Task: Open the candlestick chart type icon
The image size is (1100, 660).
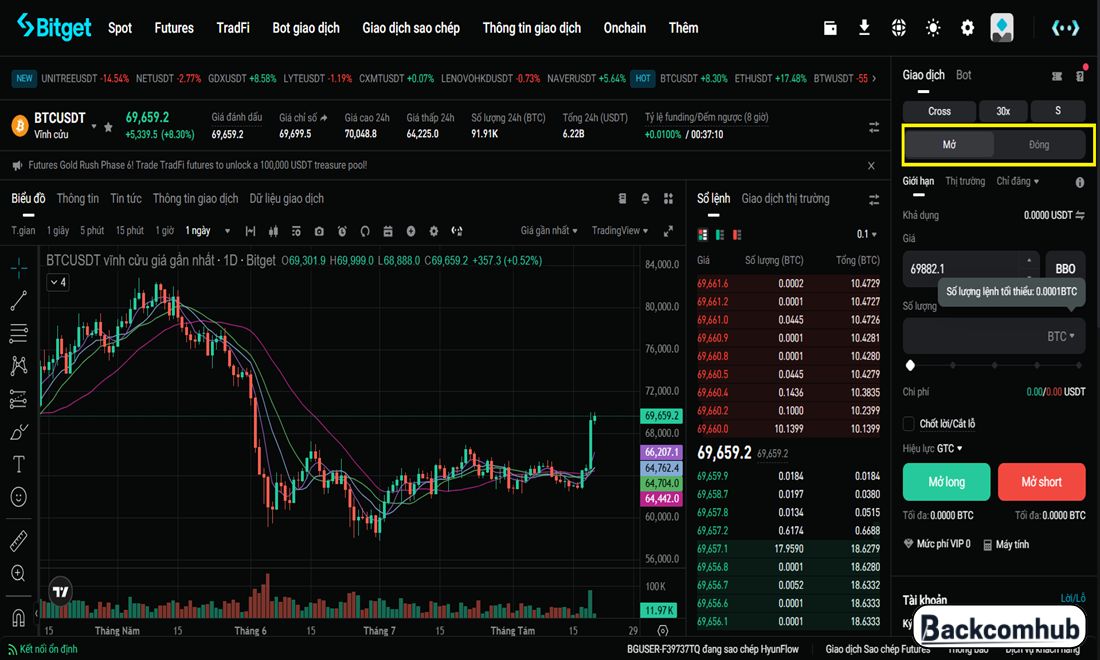Action: pos(274,231)
